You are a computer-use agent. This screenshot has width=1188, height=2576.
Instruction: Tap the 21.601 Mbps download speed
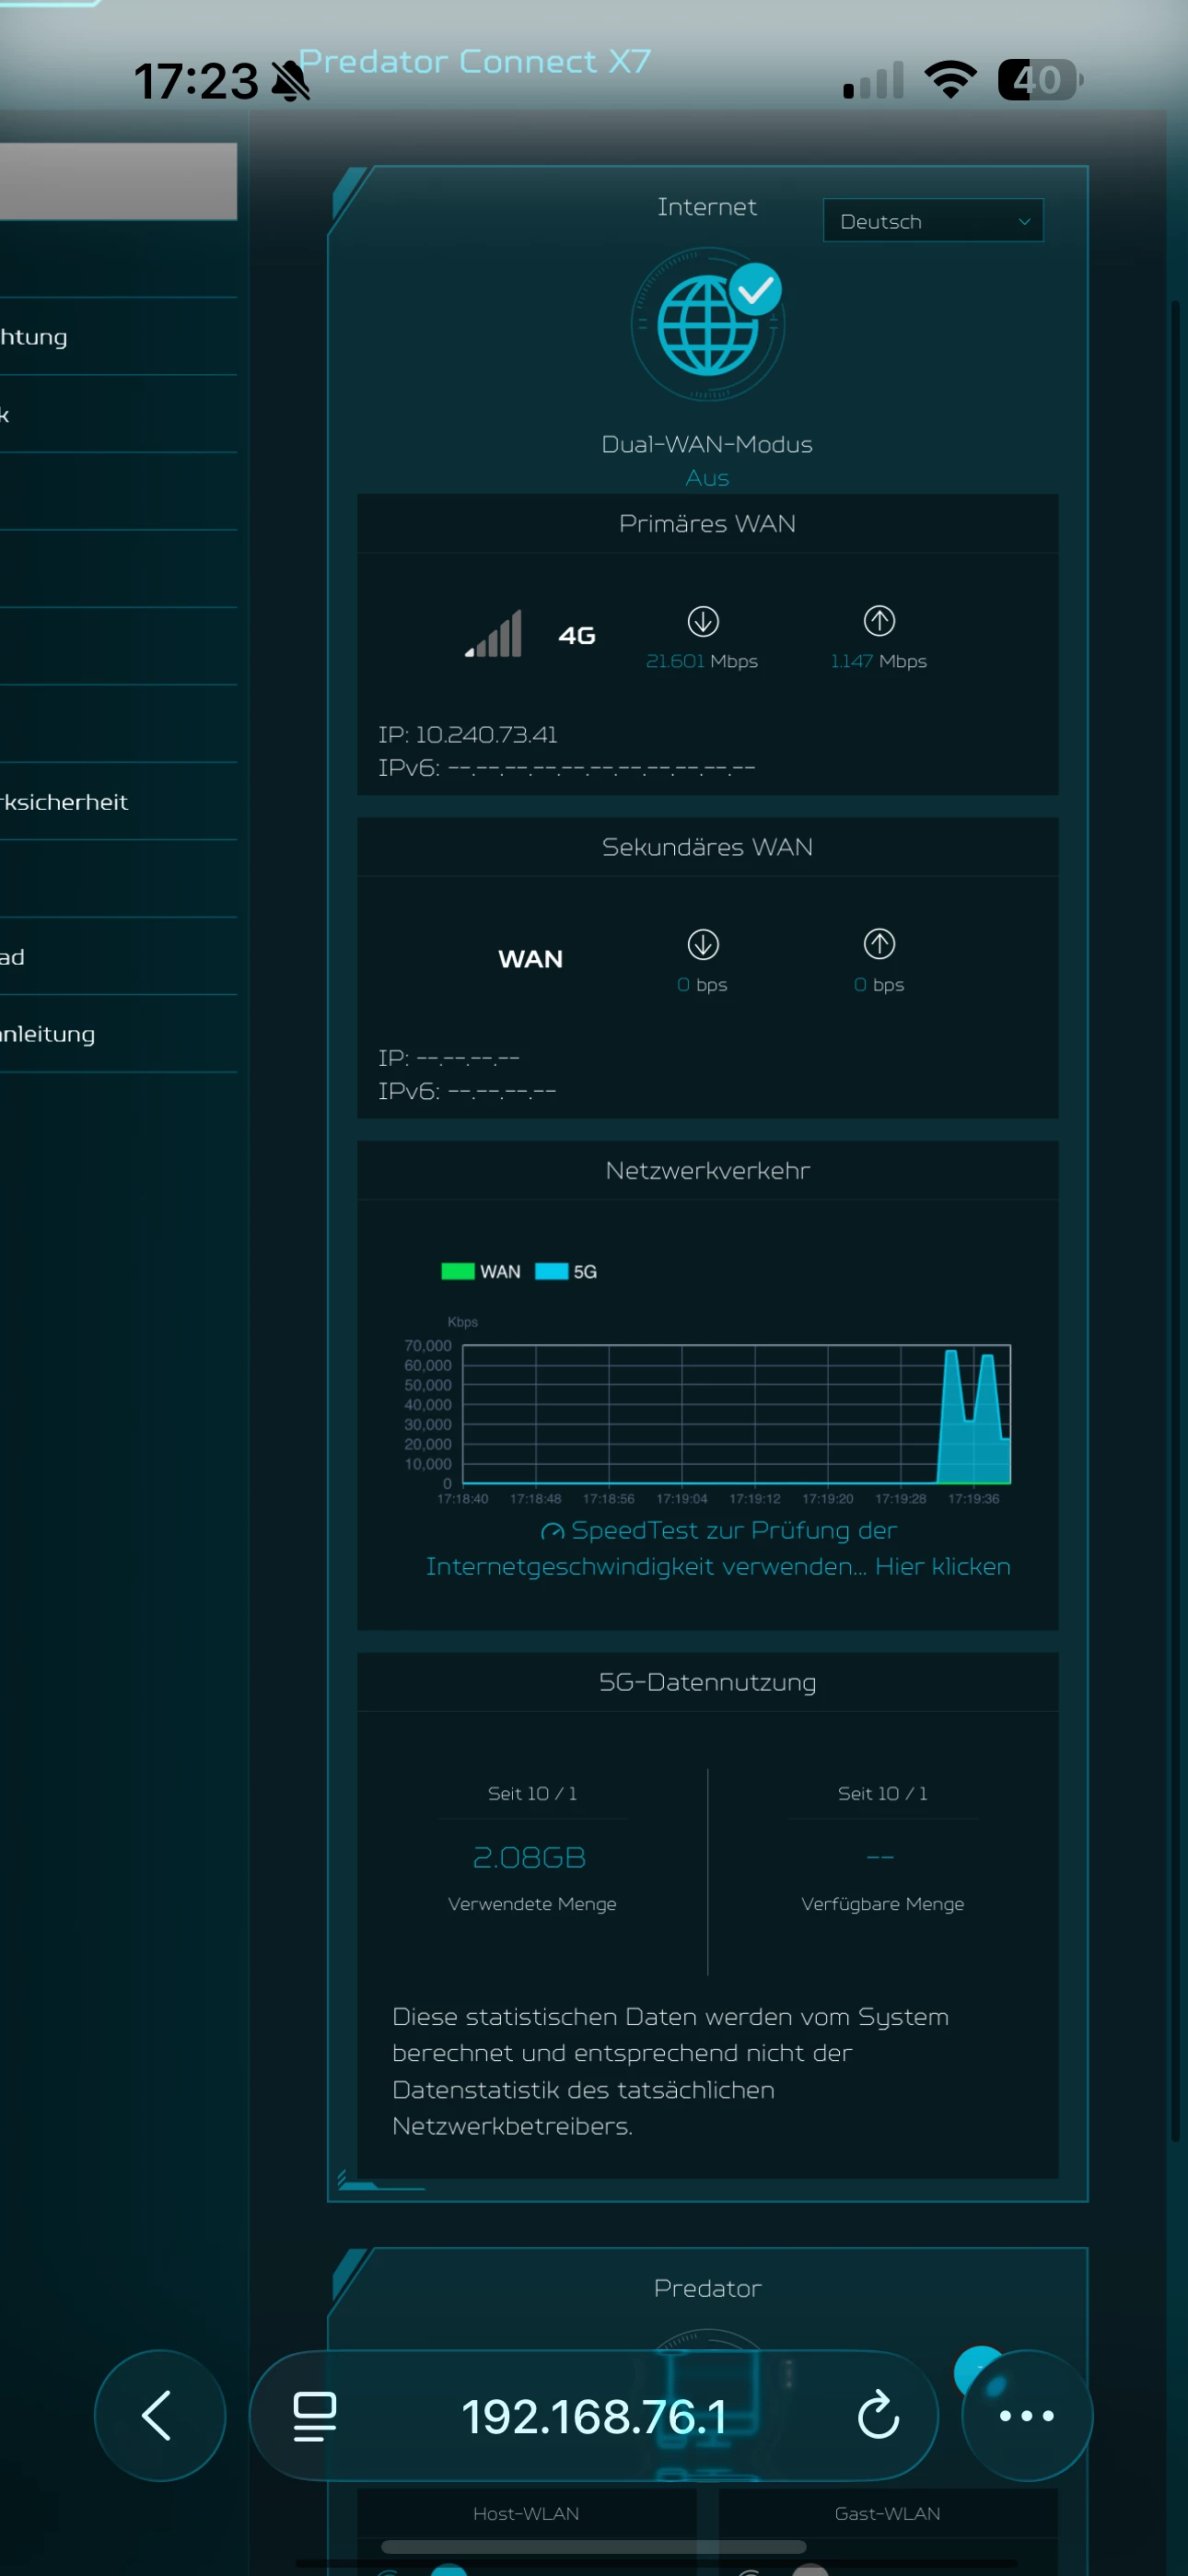click(702, 661)
